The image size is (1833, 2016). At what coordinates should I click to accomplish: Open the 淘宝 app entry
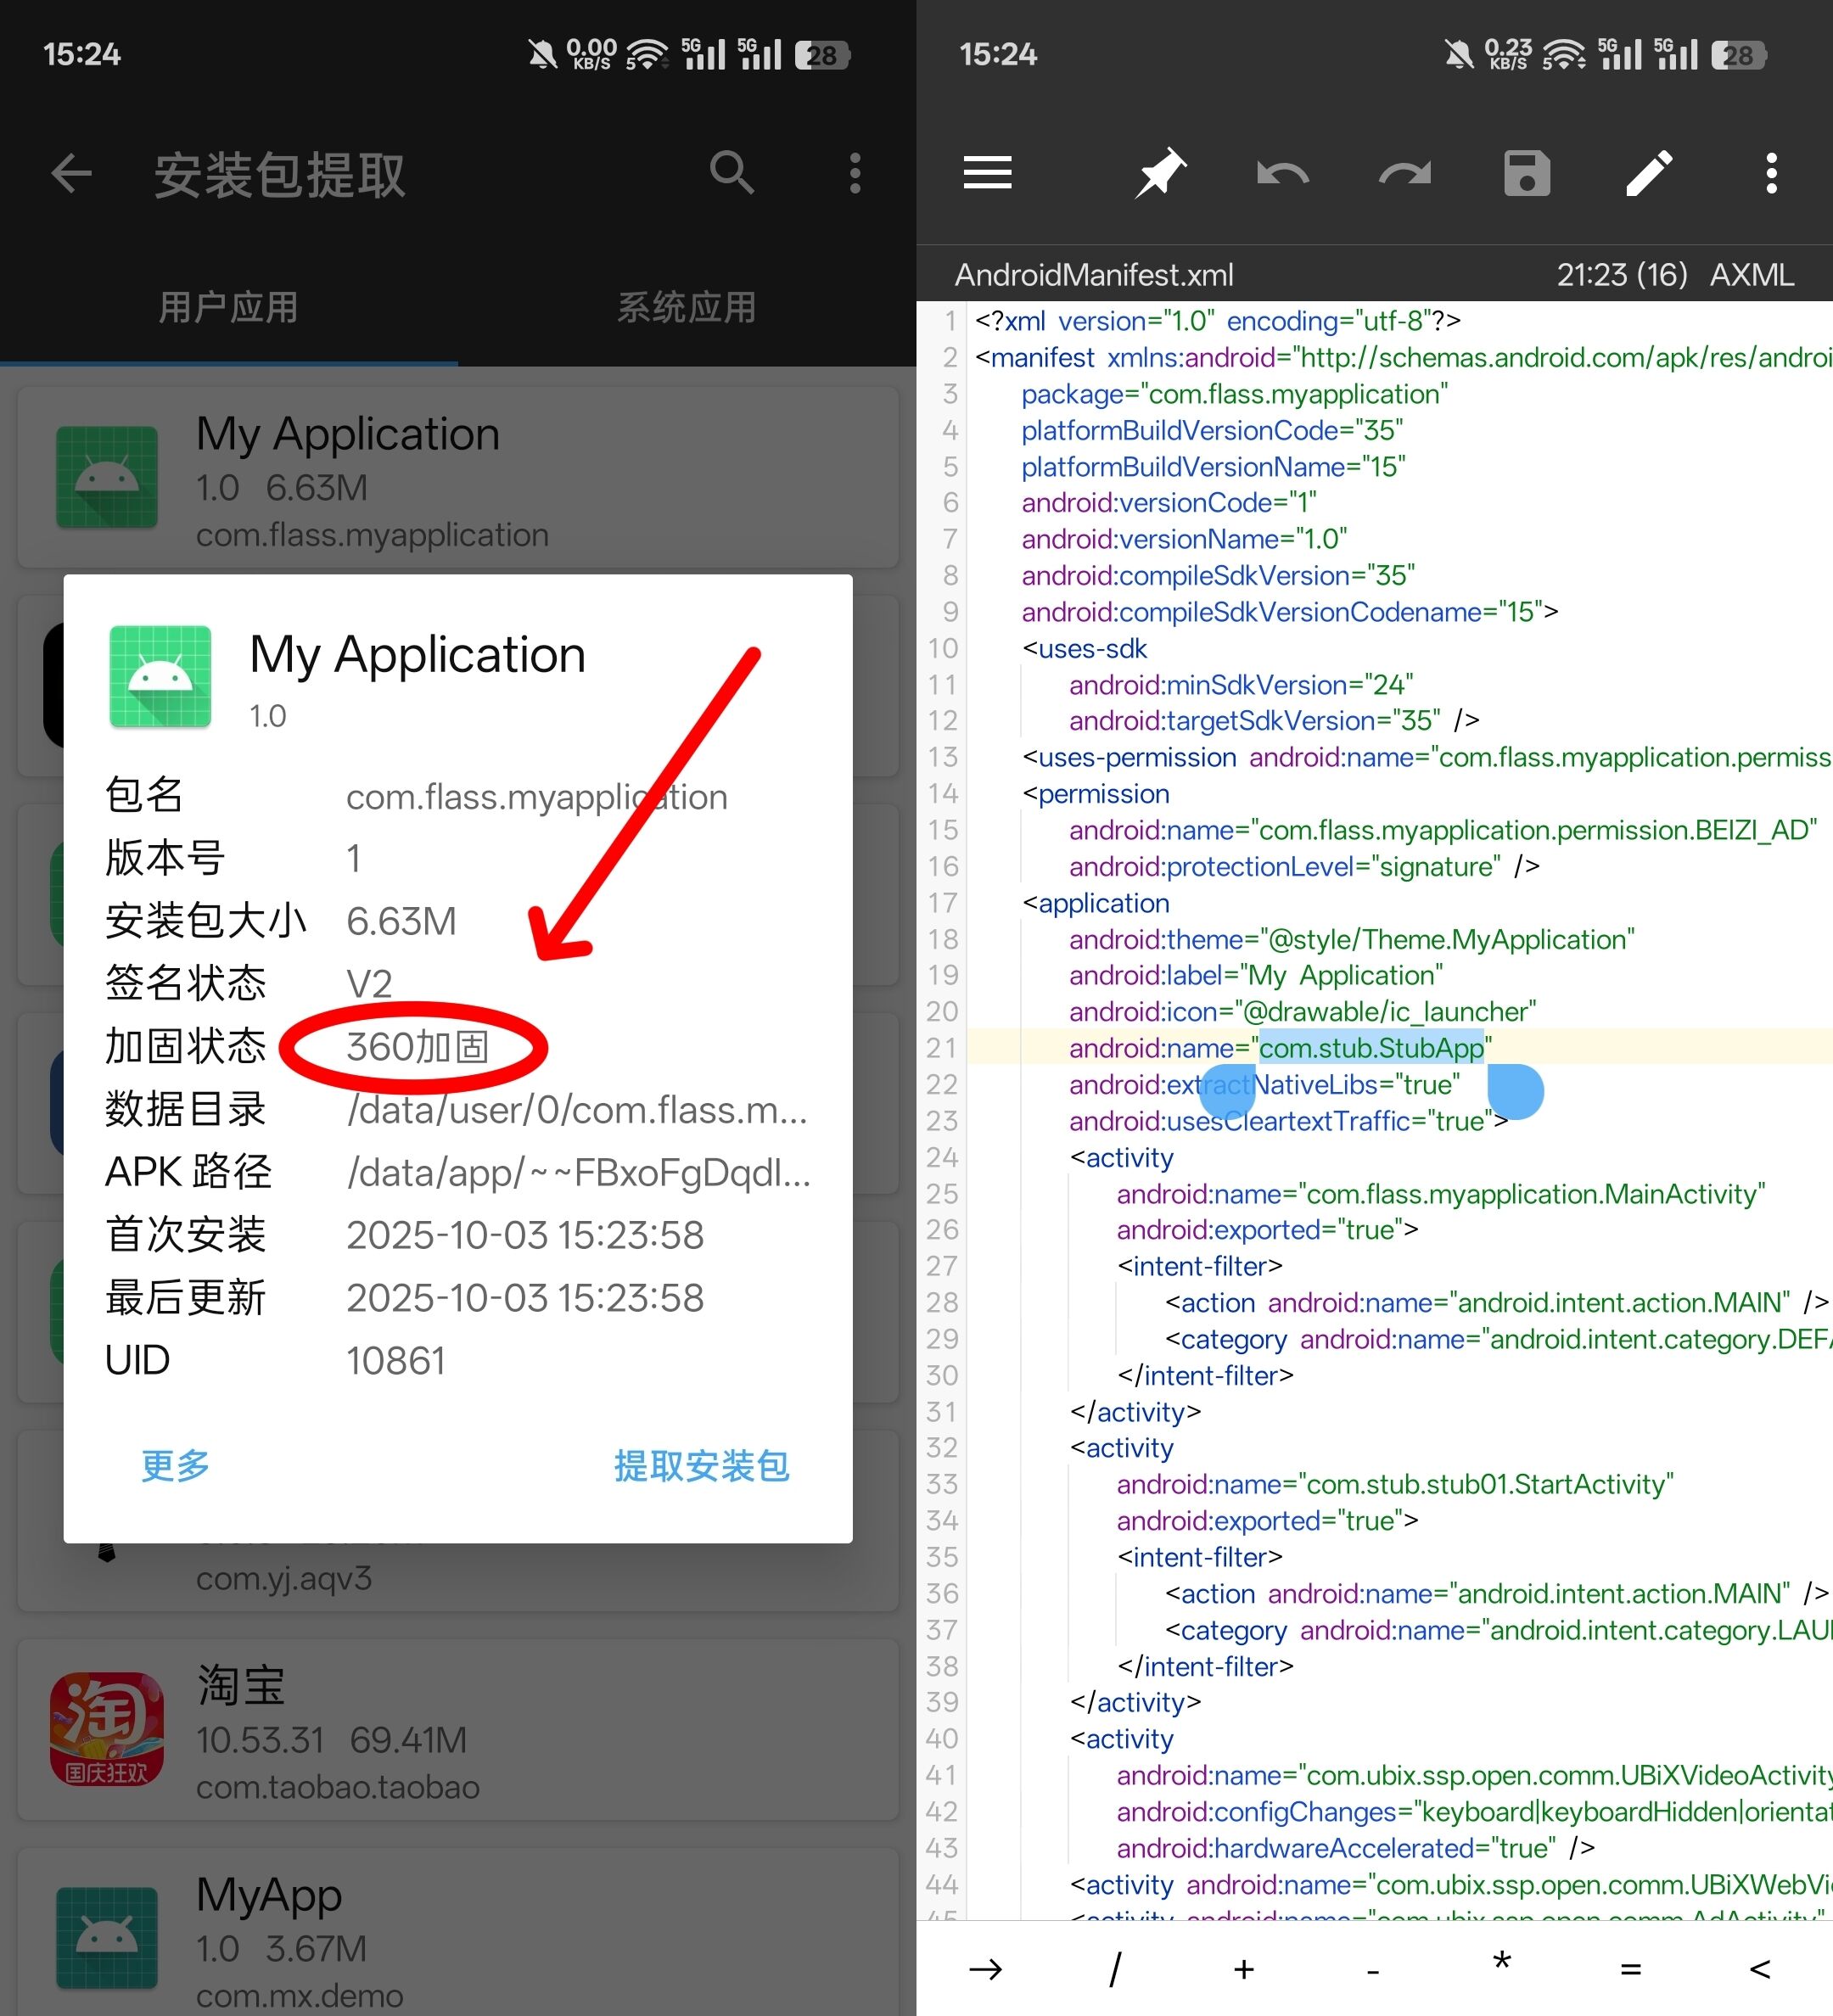tap(458, 1730)
